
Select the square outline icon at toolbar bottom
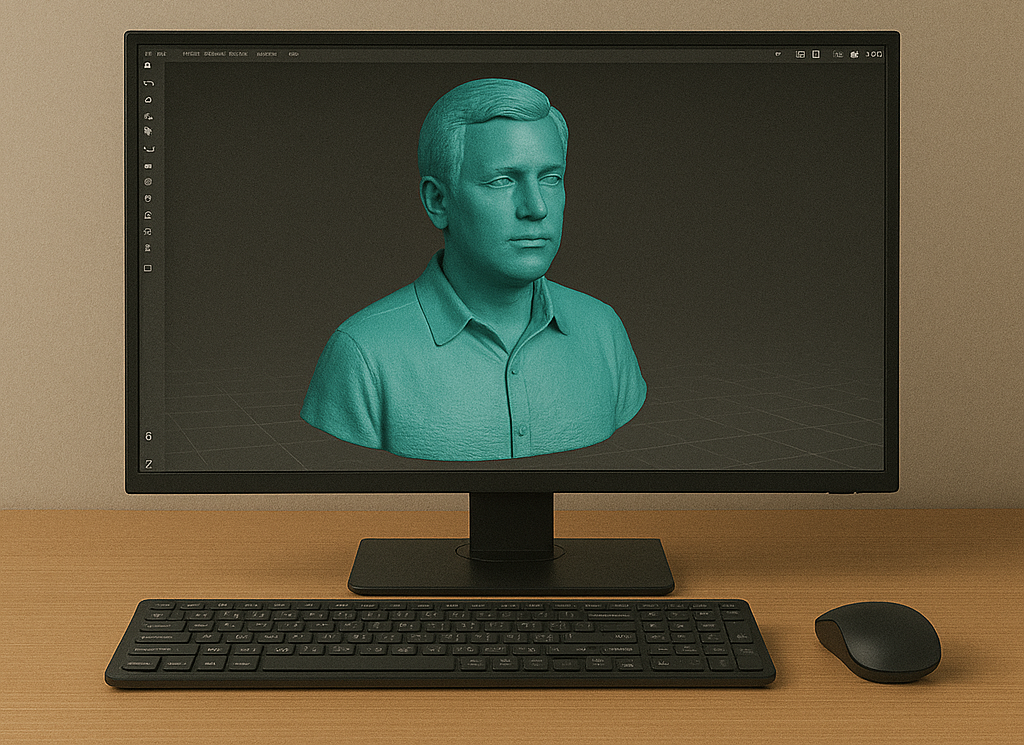pos(148,268)
